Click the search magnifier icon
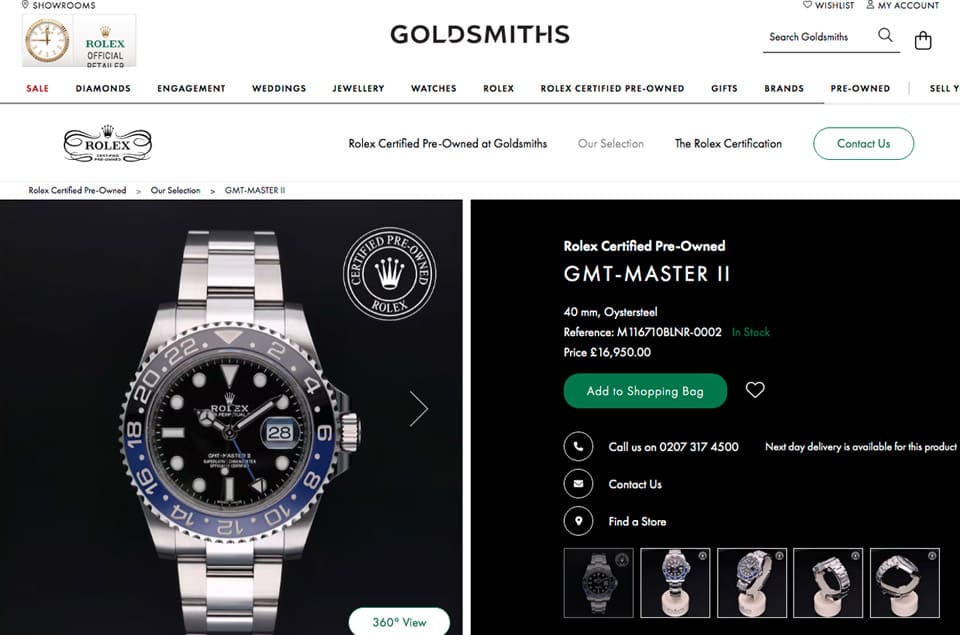This screenshot has height=635, width=960. pyautogui.click(x=885, y=35)
